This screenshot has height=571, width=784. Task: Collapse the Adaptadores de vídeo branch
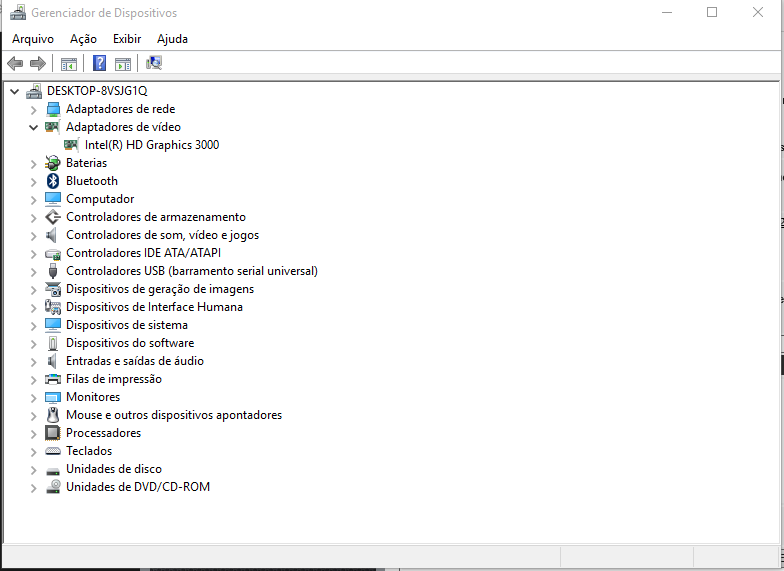(x=33, y=127)
